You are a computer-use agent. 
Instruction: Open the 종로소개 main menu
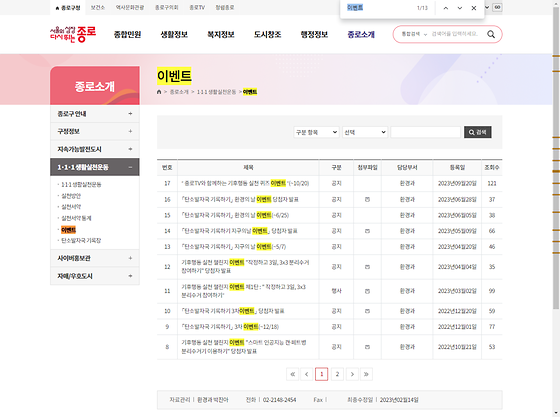361,35
